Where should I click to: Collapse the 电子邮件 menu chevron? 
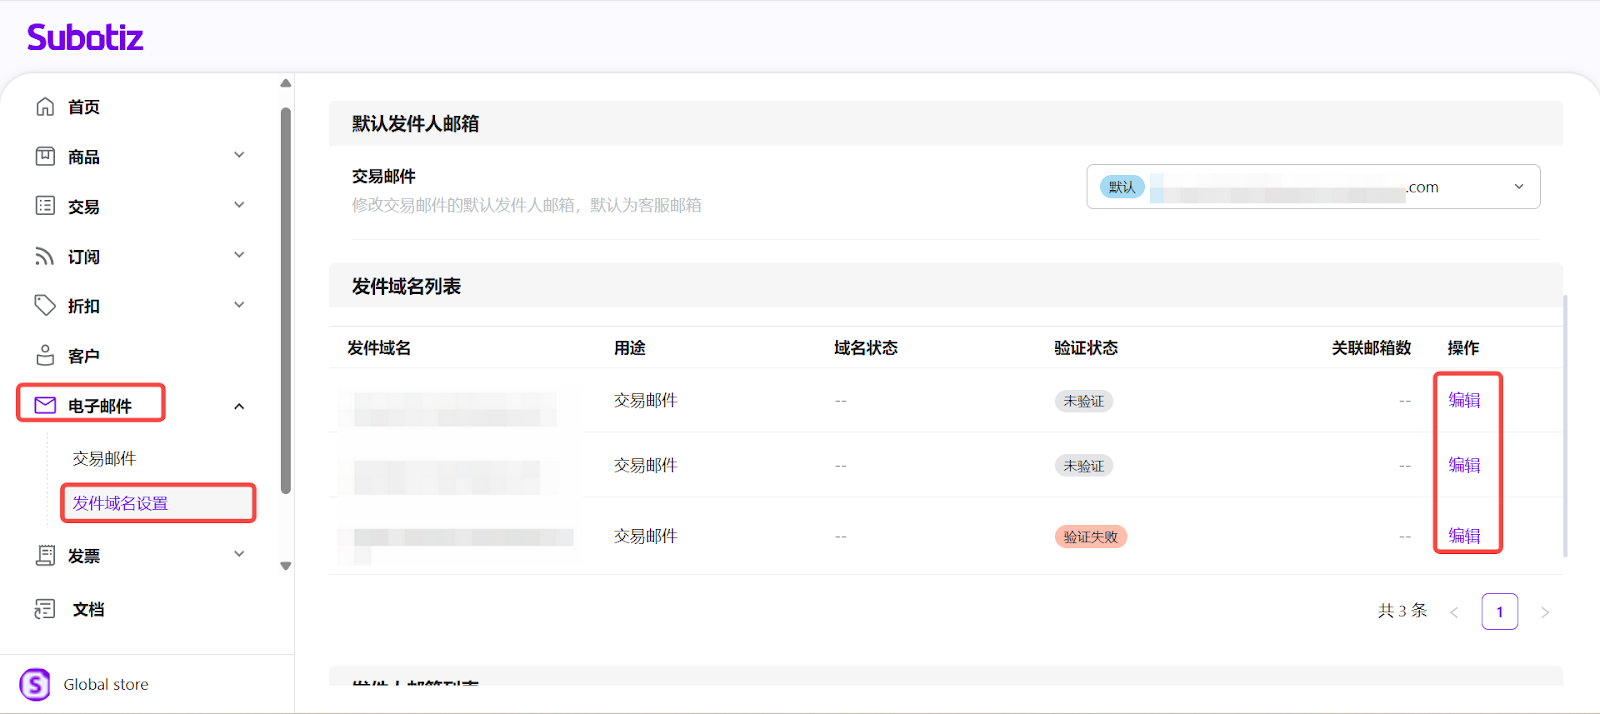[239, 406]
